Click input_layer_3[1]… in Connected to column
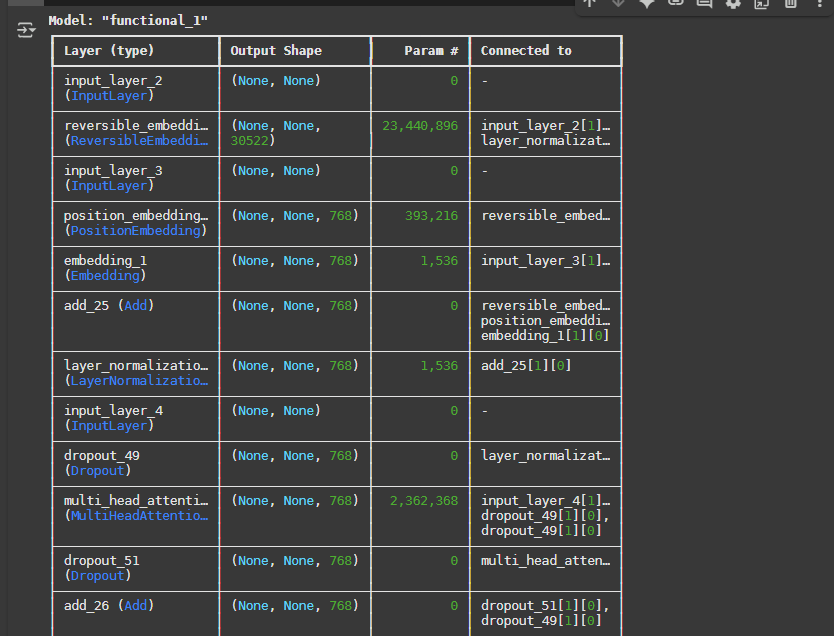Viewport: 834px width, 636px height. click(x=546, y=261)
